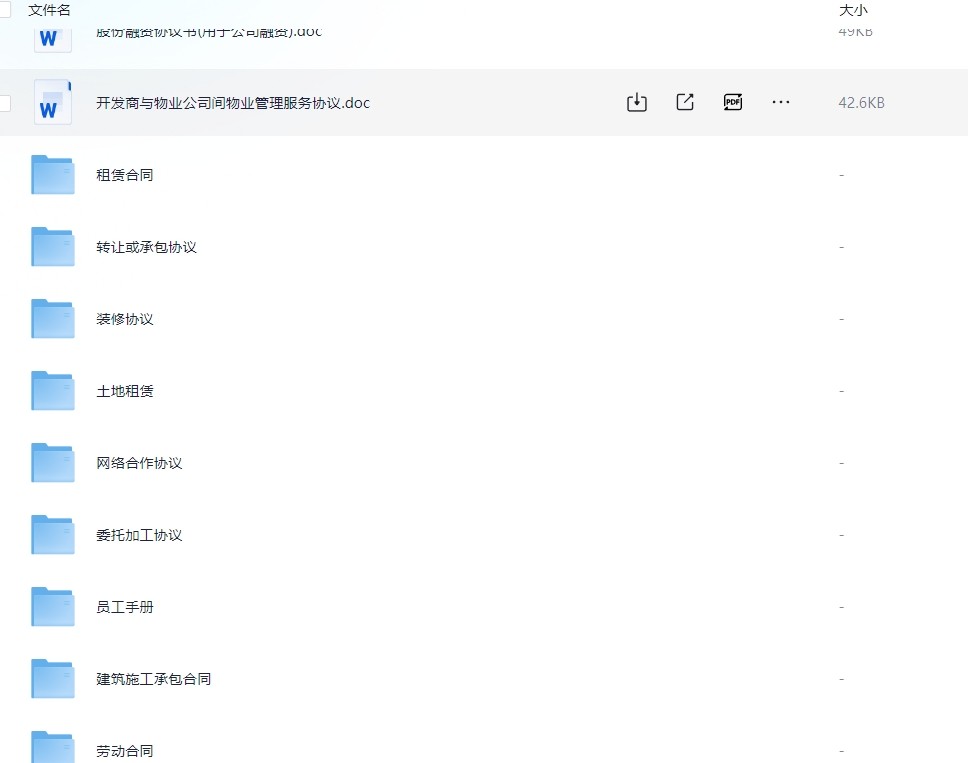
Task: Select the 建筑施工承包合同 folder name
Action: point(154,680)
